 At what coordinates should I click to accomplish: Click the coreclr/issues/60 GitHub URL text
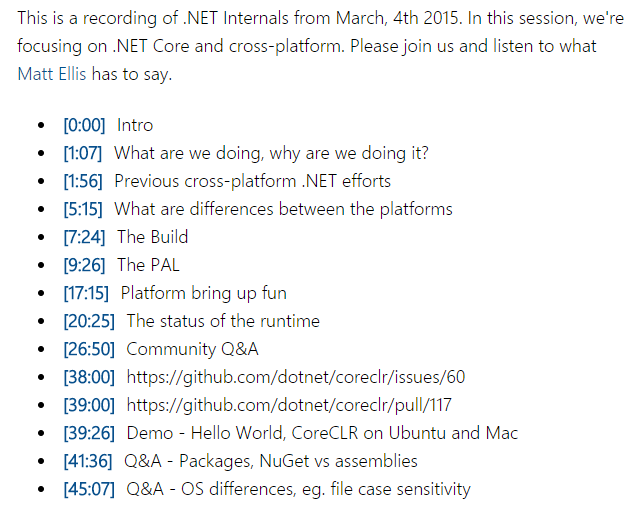coord(296,377)
